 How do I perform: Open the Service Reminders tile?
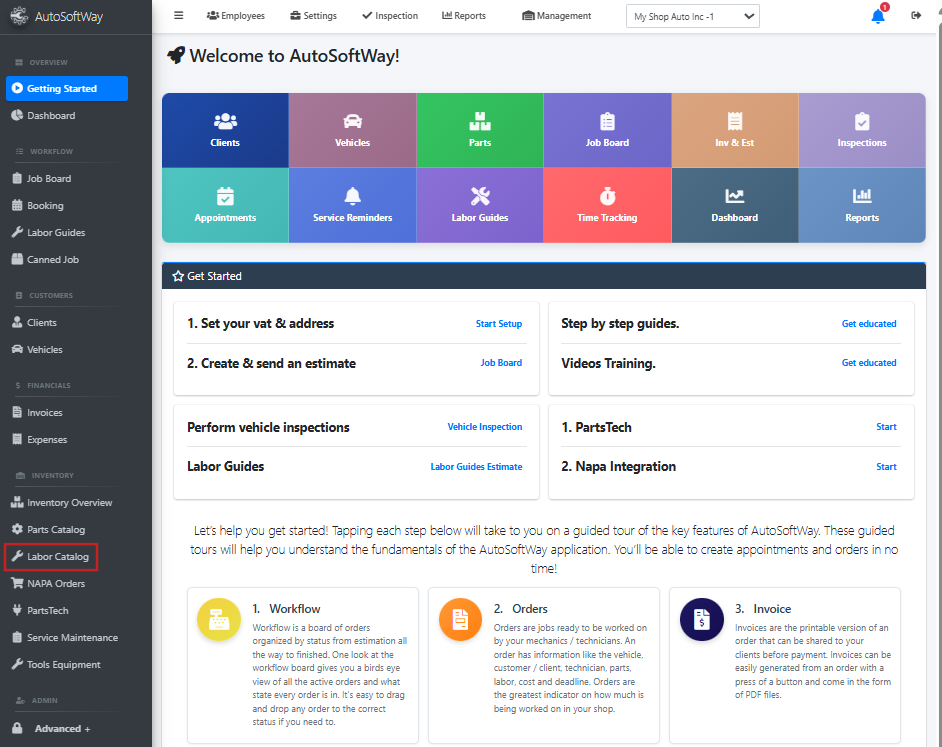pyautogui.click(x=352, y=205)
